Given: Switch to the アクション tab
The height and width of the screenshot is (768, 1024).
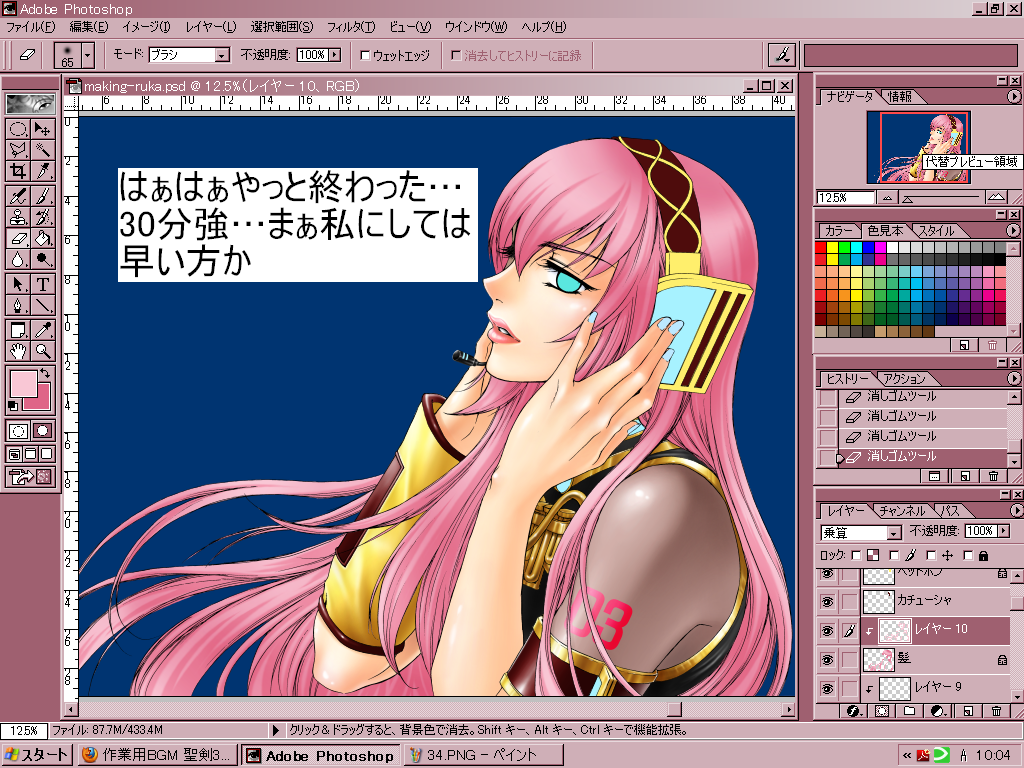Looking at the screenshot, I should click(904, 379).
